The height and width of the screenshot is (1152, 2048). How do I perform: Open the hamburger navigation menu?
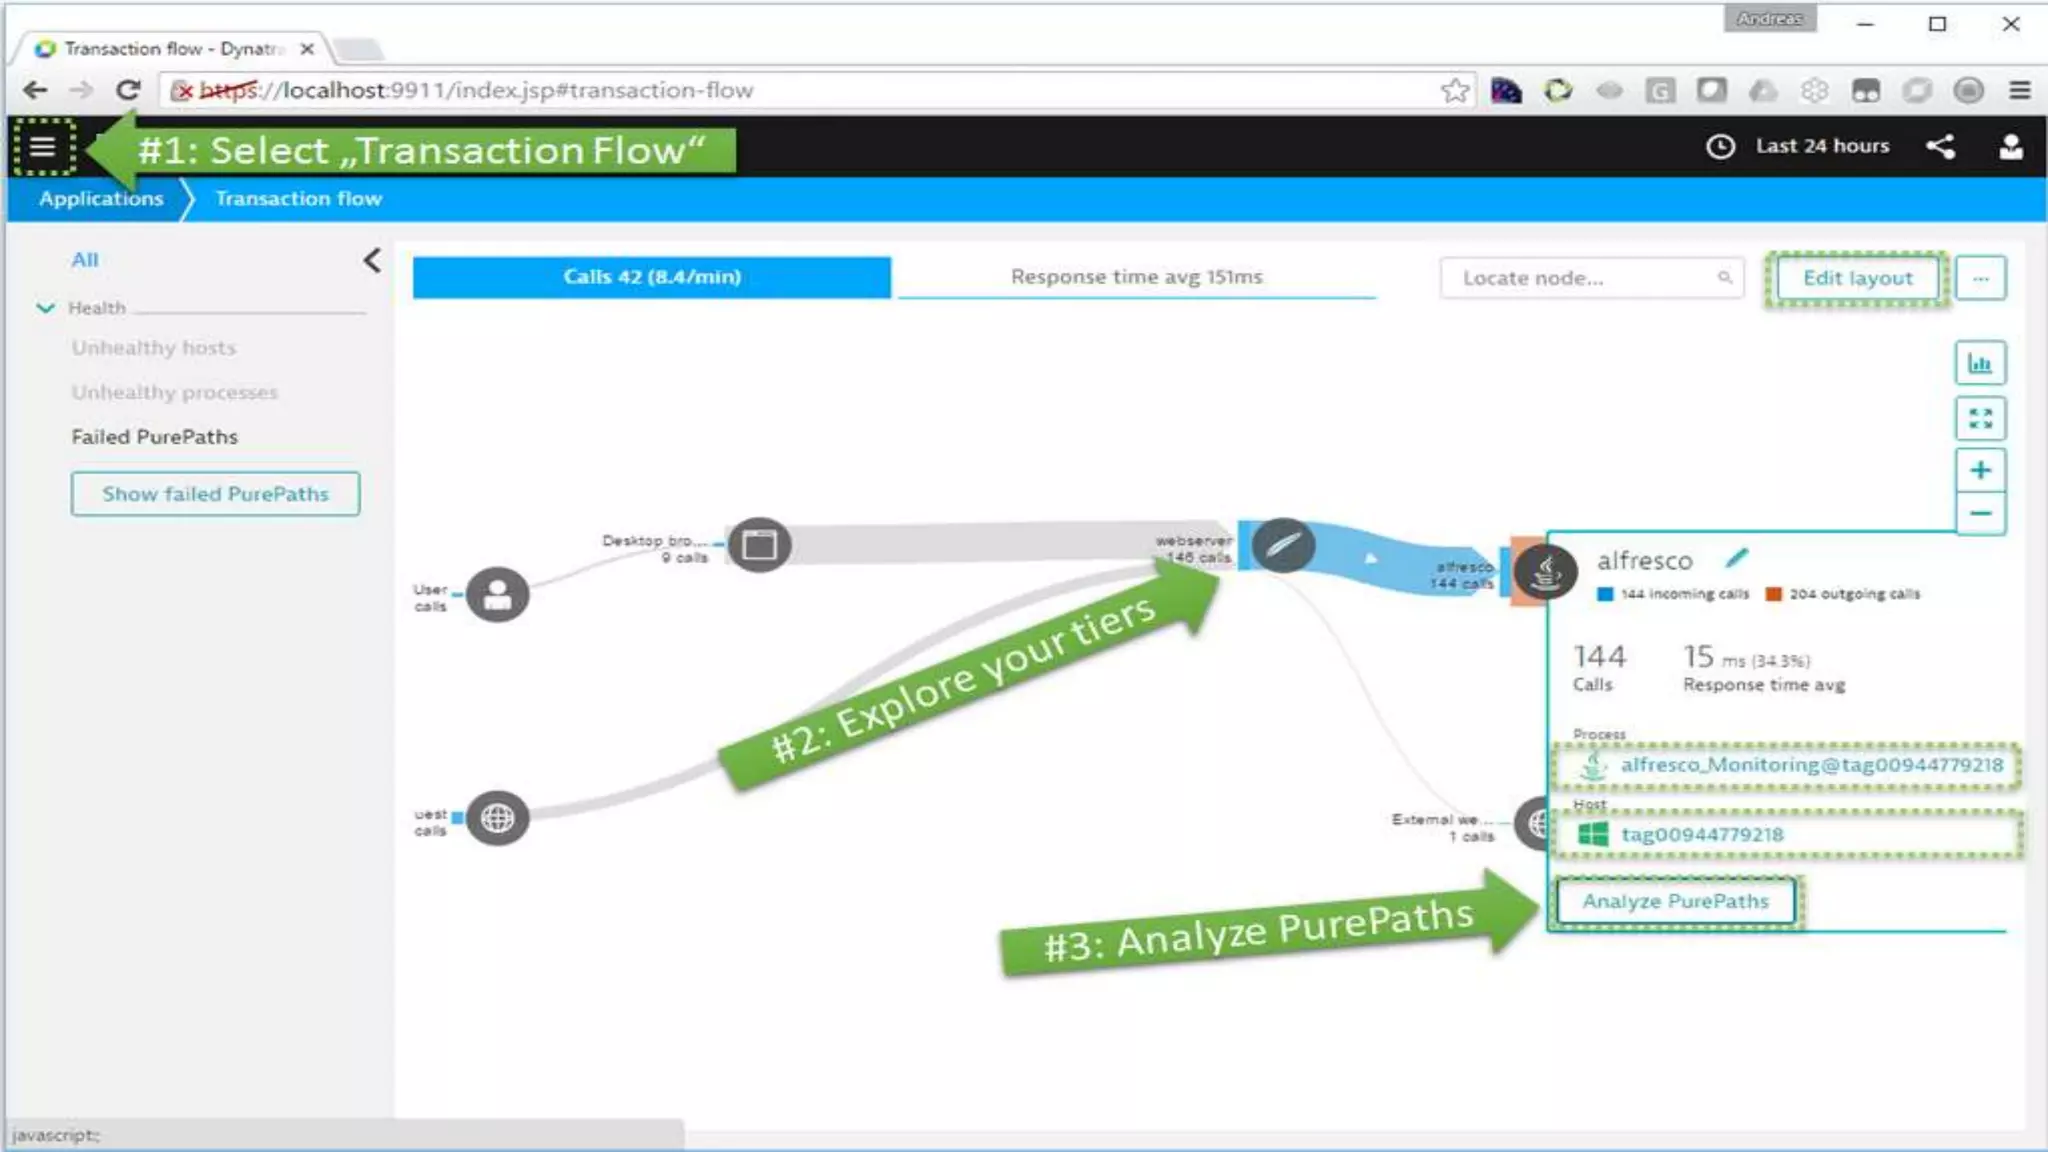coord(42,147)
